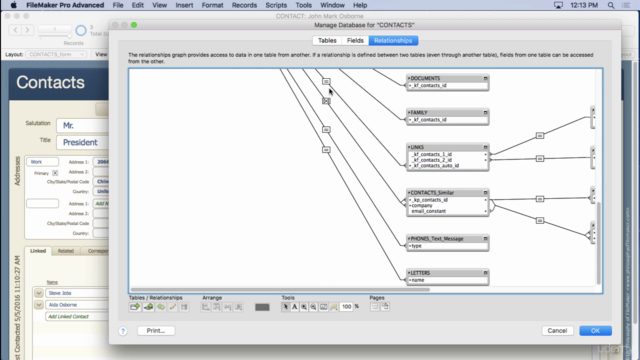
Task: Click the relationship operator box near the cursor
Action: 326,82
